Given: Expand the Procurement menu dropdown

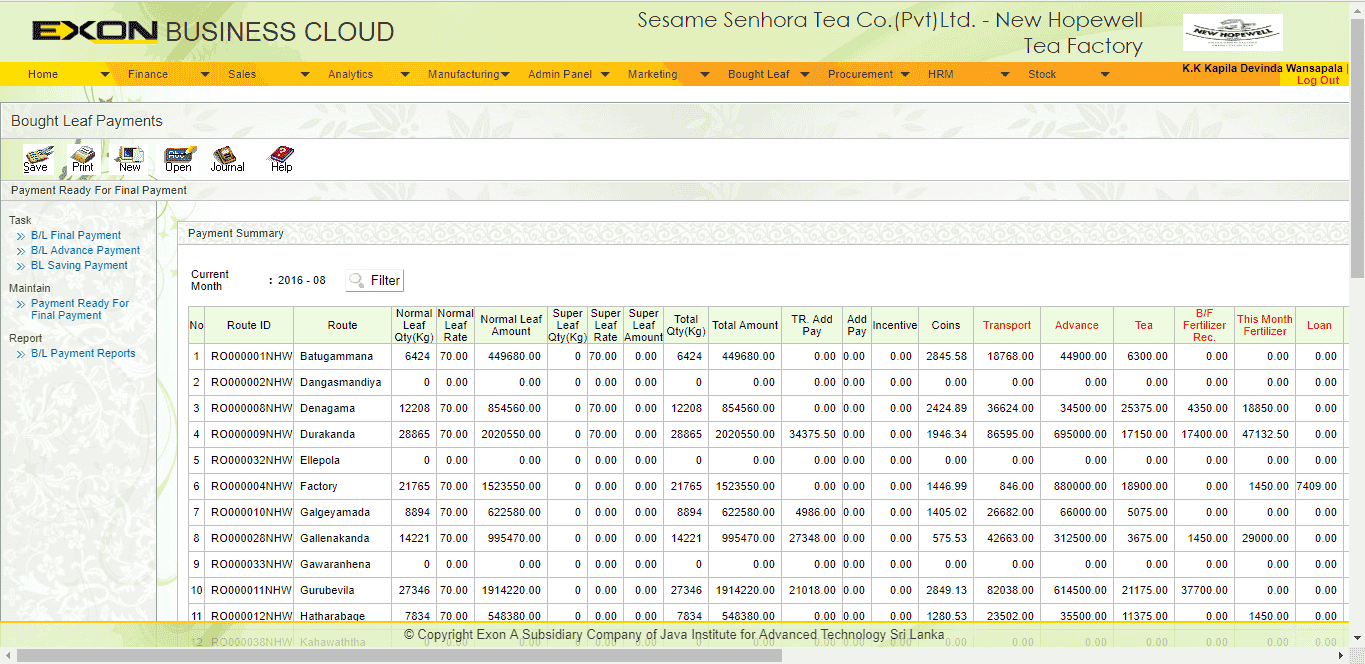Looking at the screenshot, I should pos(905,75).
